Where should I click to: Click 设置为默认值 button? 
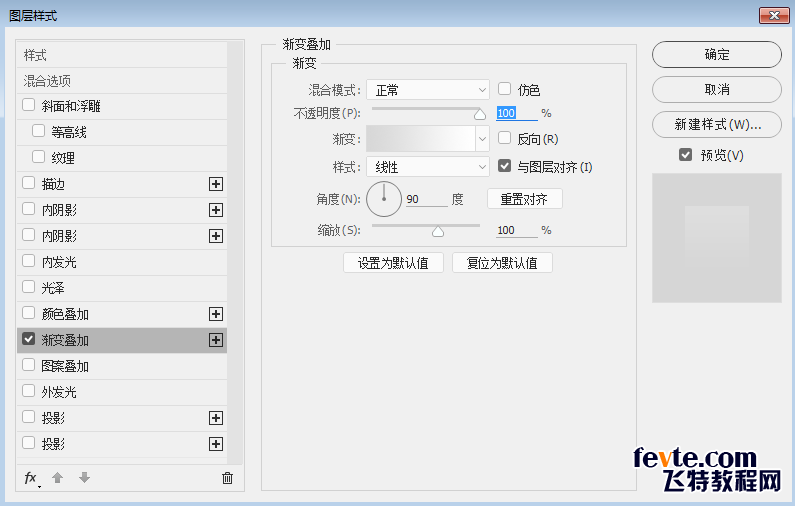pyautogui.click(x=393, y=263)
